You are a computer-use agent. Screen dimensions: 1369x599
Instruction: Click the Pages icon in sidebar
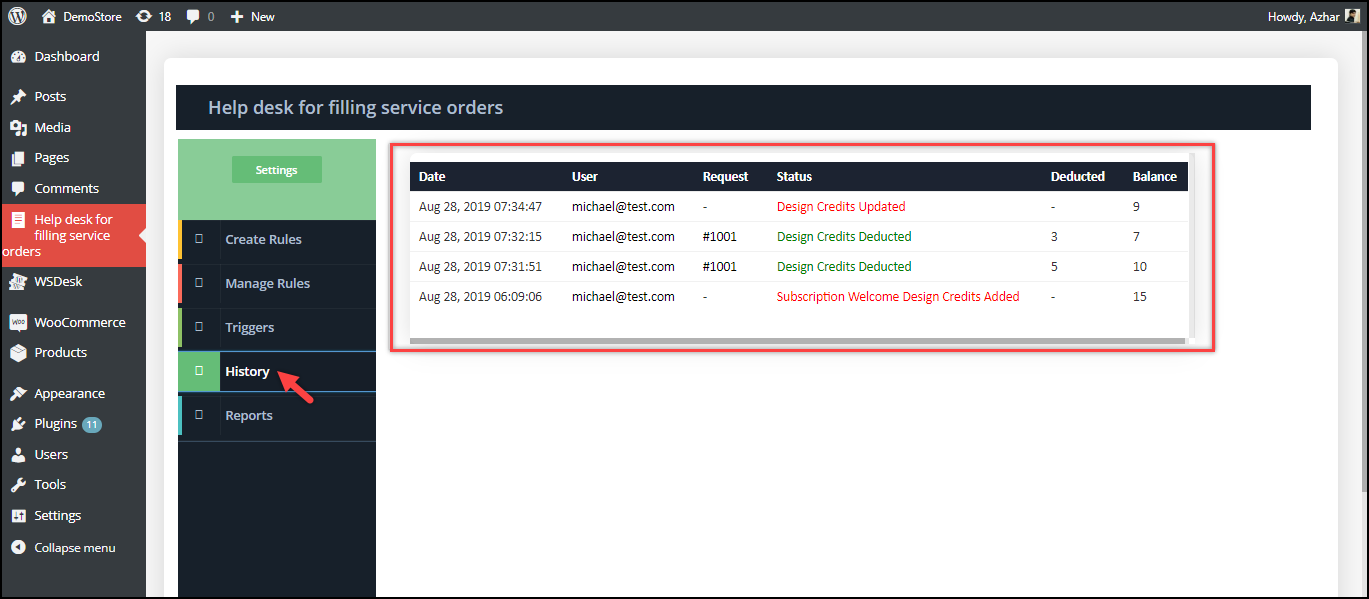click(x=18, y=158)
